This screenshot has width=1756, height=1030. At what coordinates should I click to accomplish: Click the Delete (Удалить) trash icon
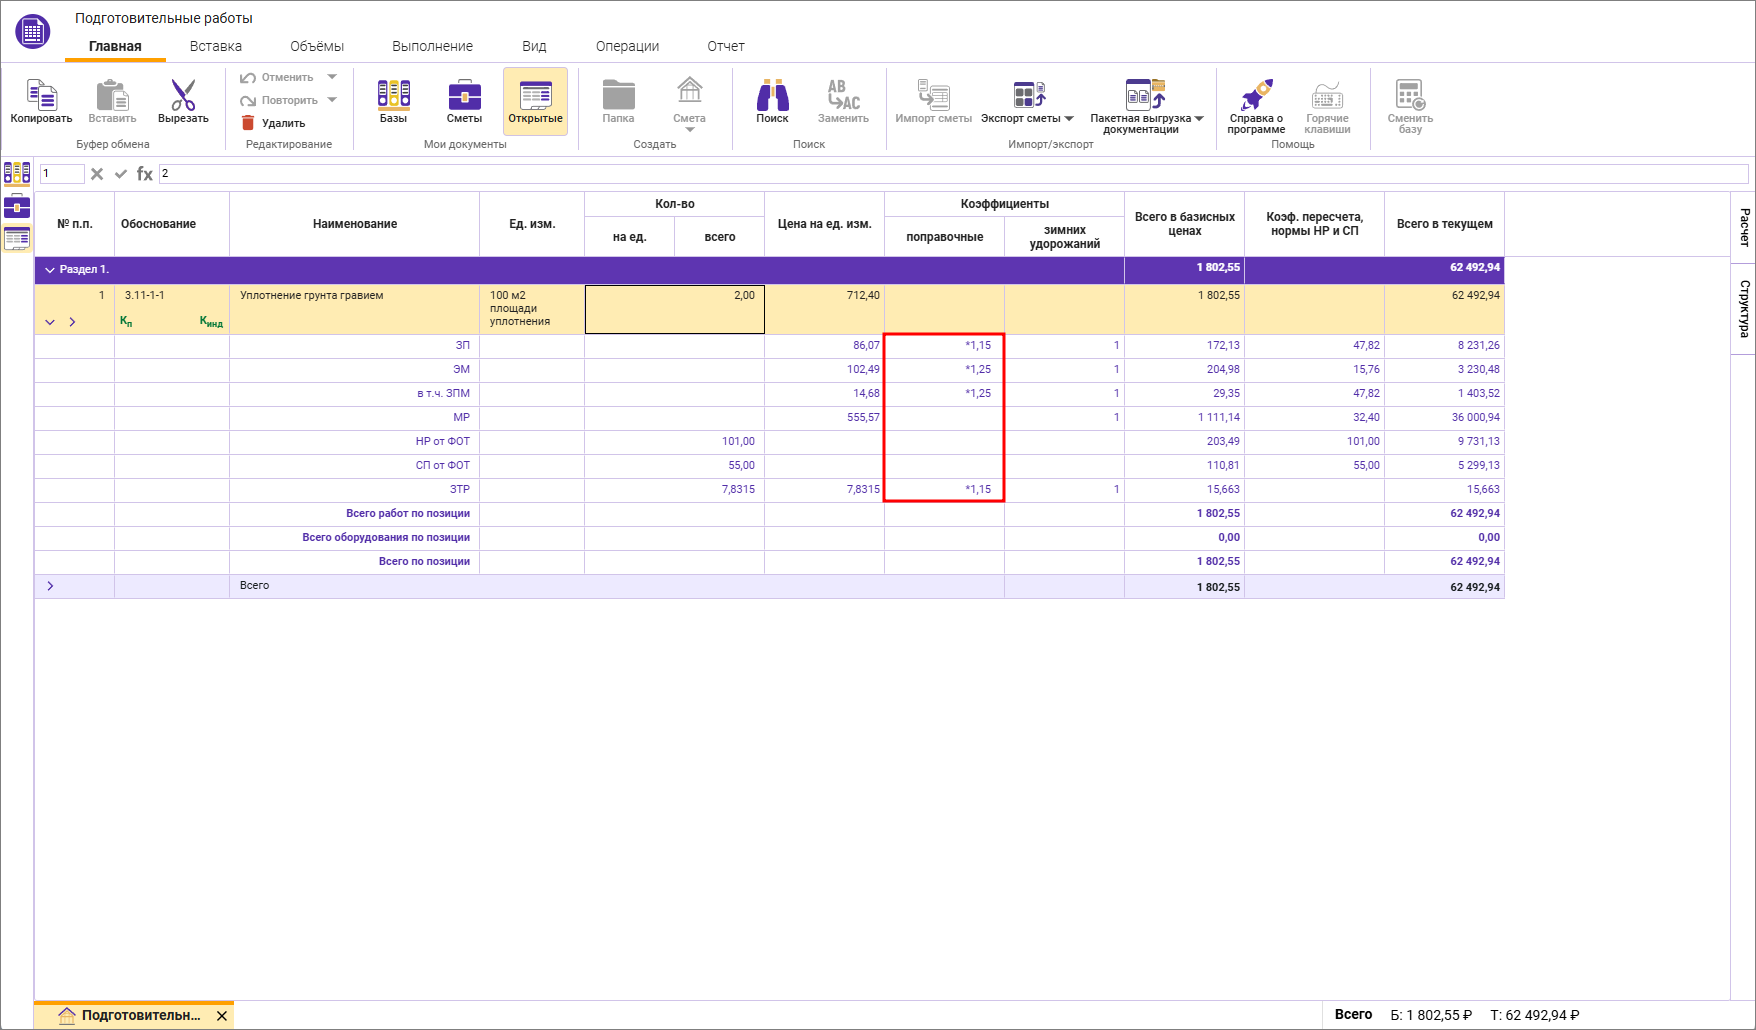point(248,123)
